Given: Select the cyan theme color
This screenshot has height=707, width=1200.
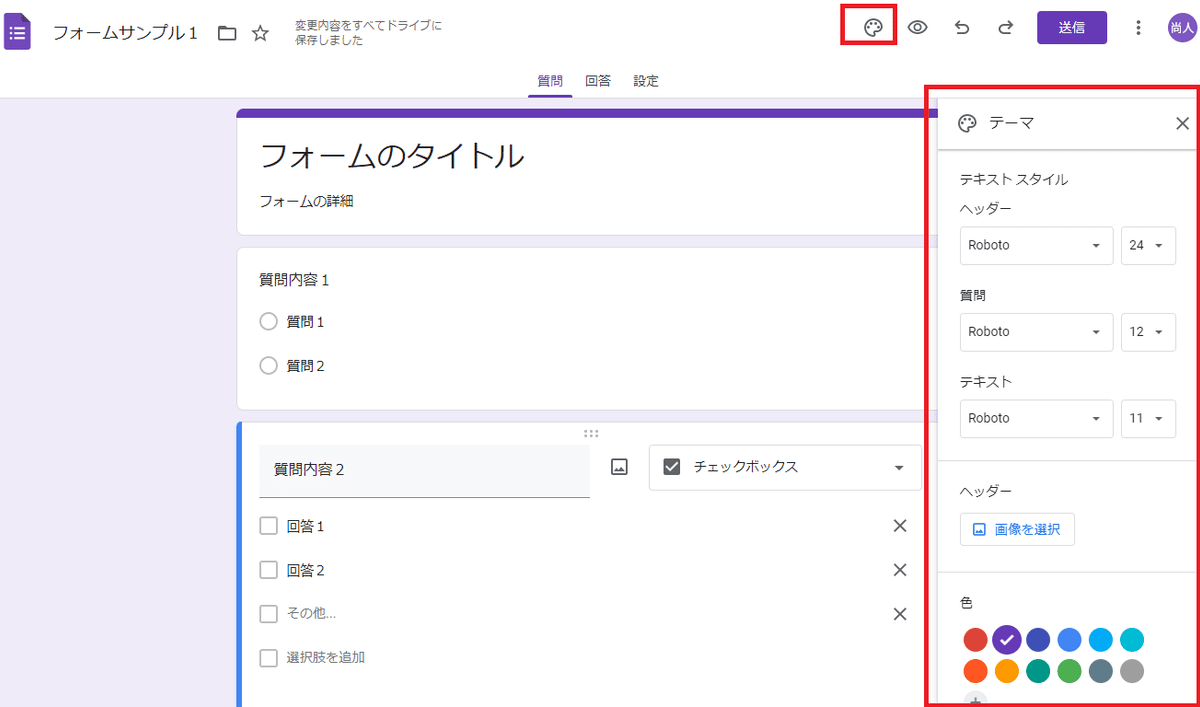Looking at the screenshot, I should point(1131,639).
